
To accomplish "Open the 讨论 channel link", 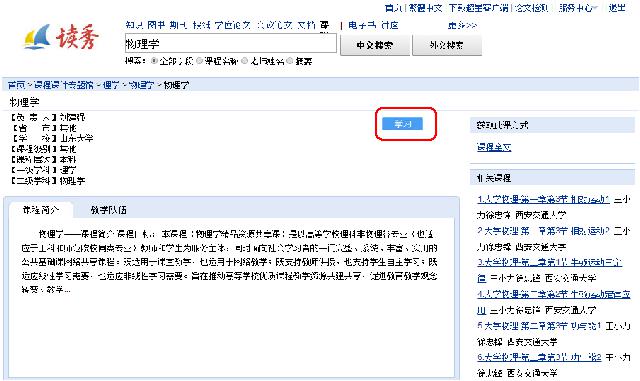I will 390,25.
